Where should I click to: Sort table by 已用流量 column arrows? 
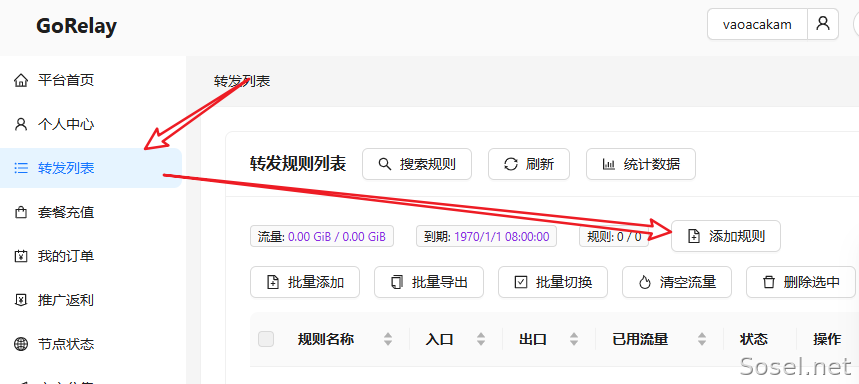pyautogui.click(x=701, y=339)
